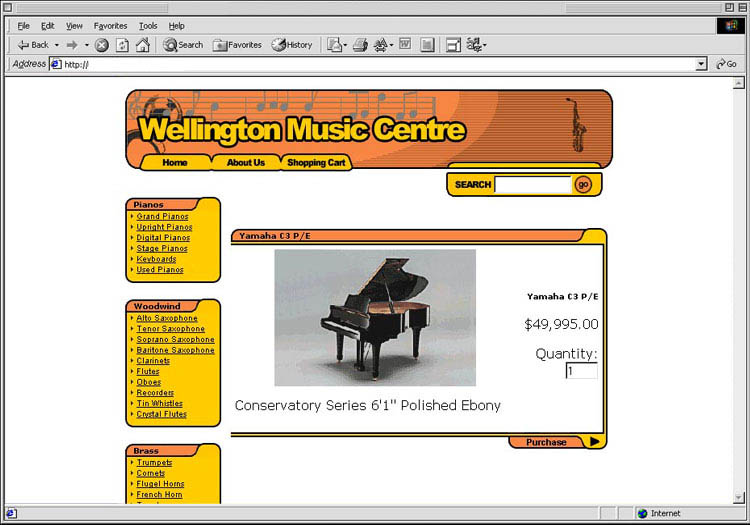Click the address bar Go button
Image resolution: width=750 pixels, height=525 pixels.
click(x=726, y=64)
